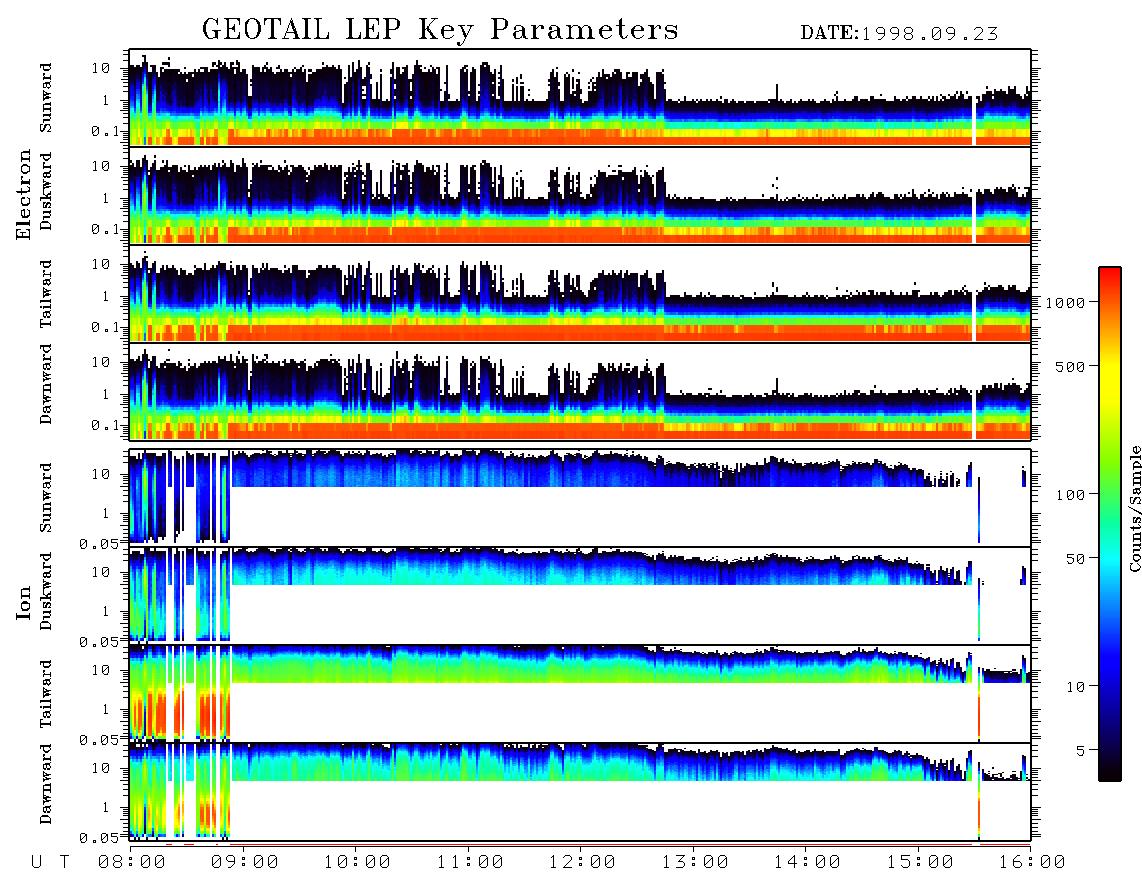Click the '13:00' time tick label
This screenshot has width=1142, height=880.
coord(694,863)
